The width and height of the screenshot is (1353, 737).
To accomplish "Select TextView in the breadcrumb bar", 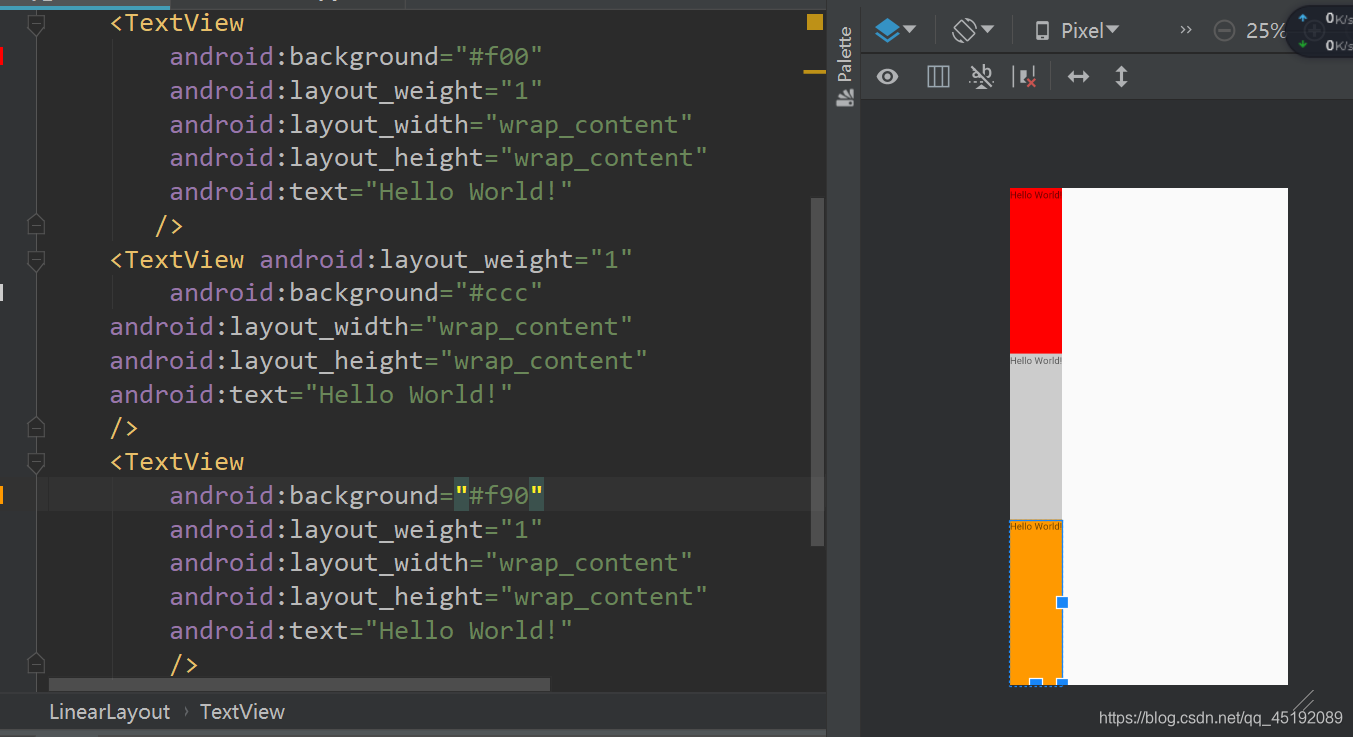I will [x=242, y=712].
